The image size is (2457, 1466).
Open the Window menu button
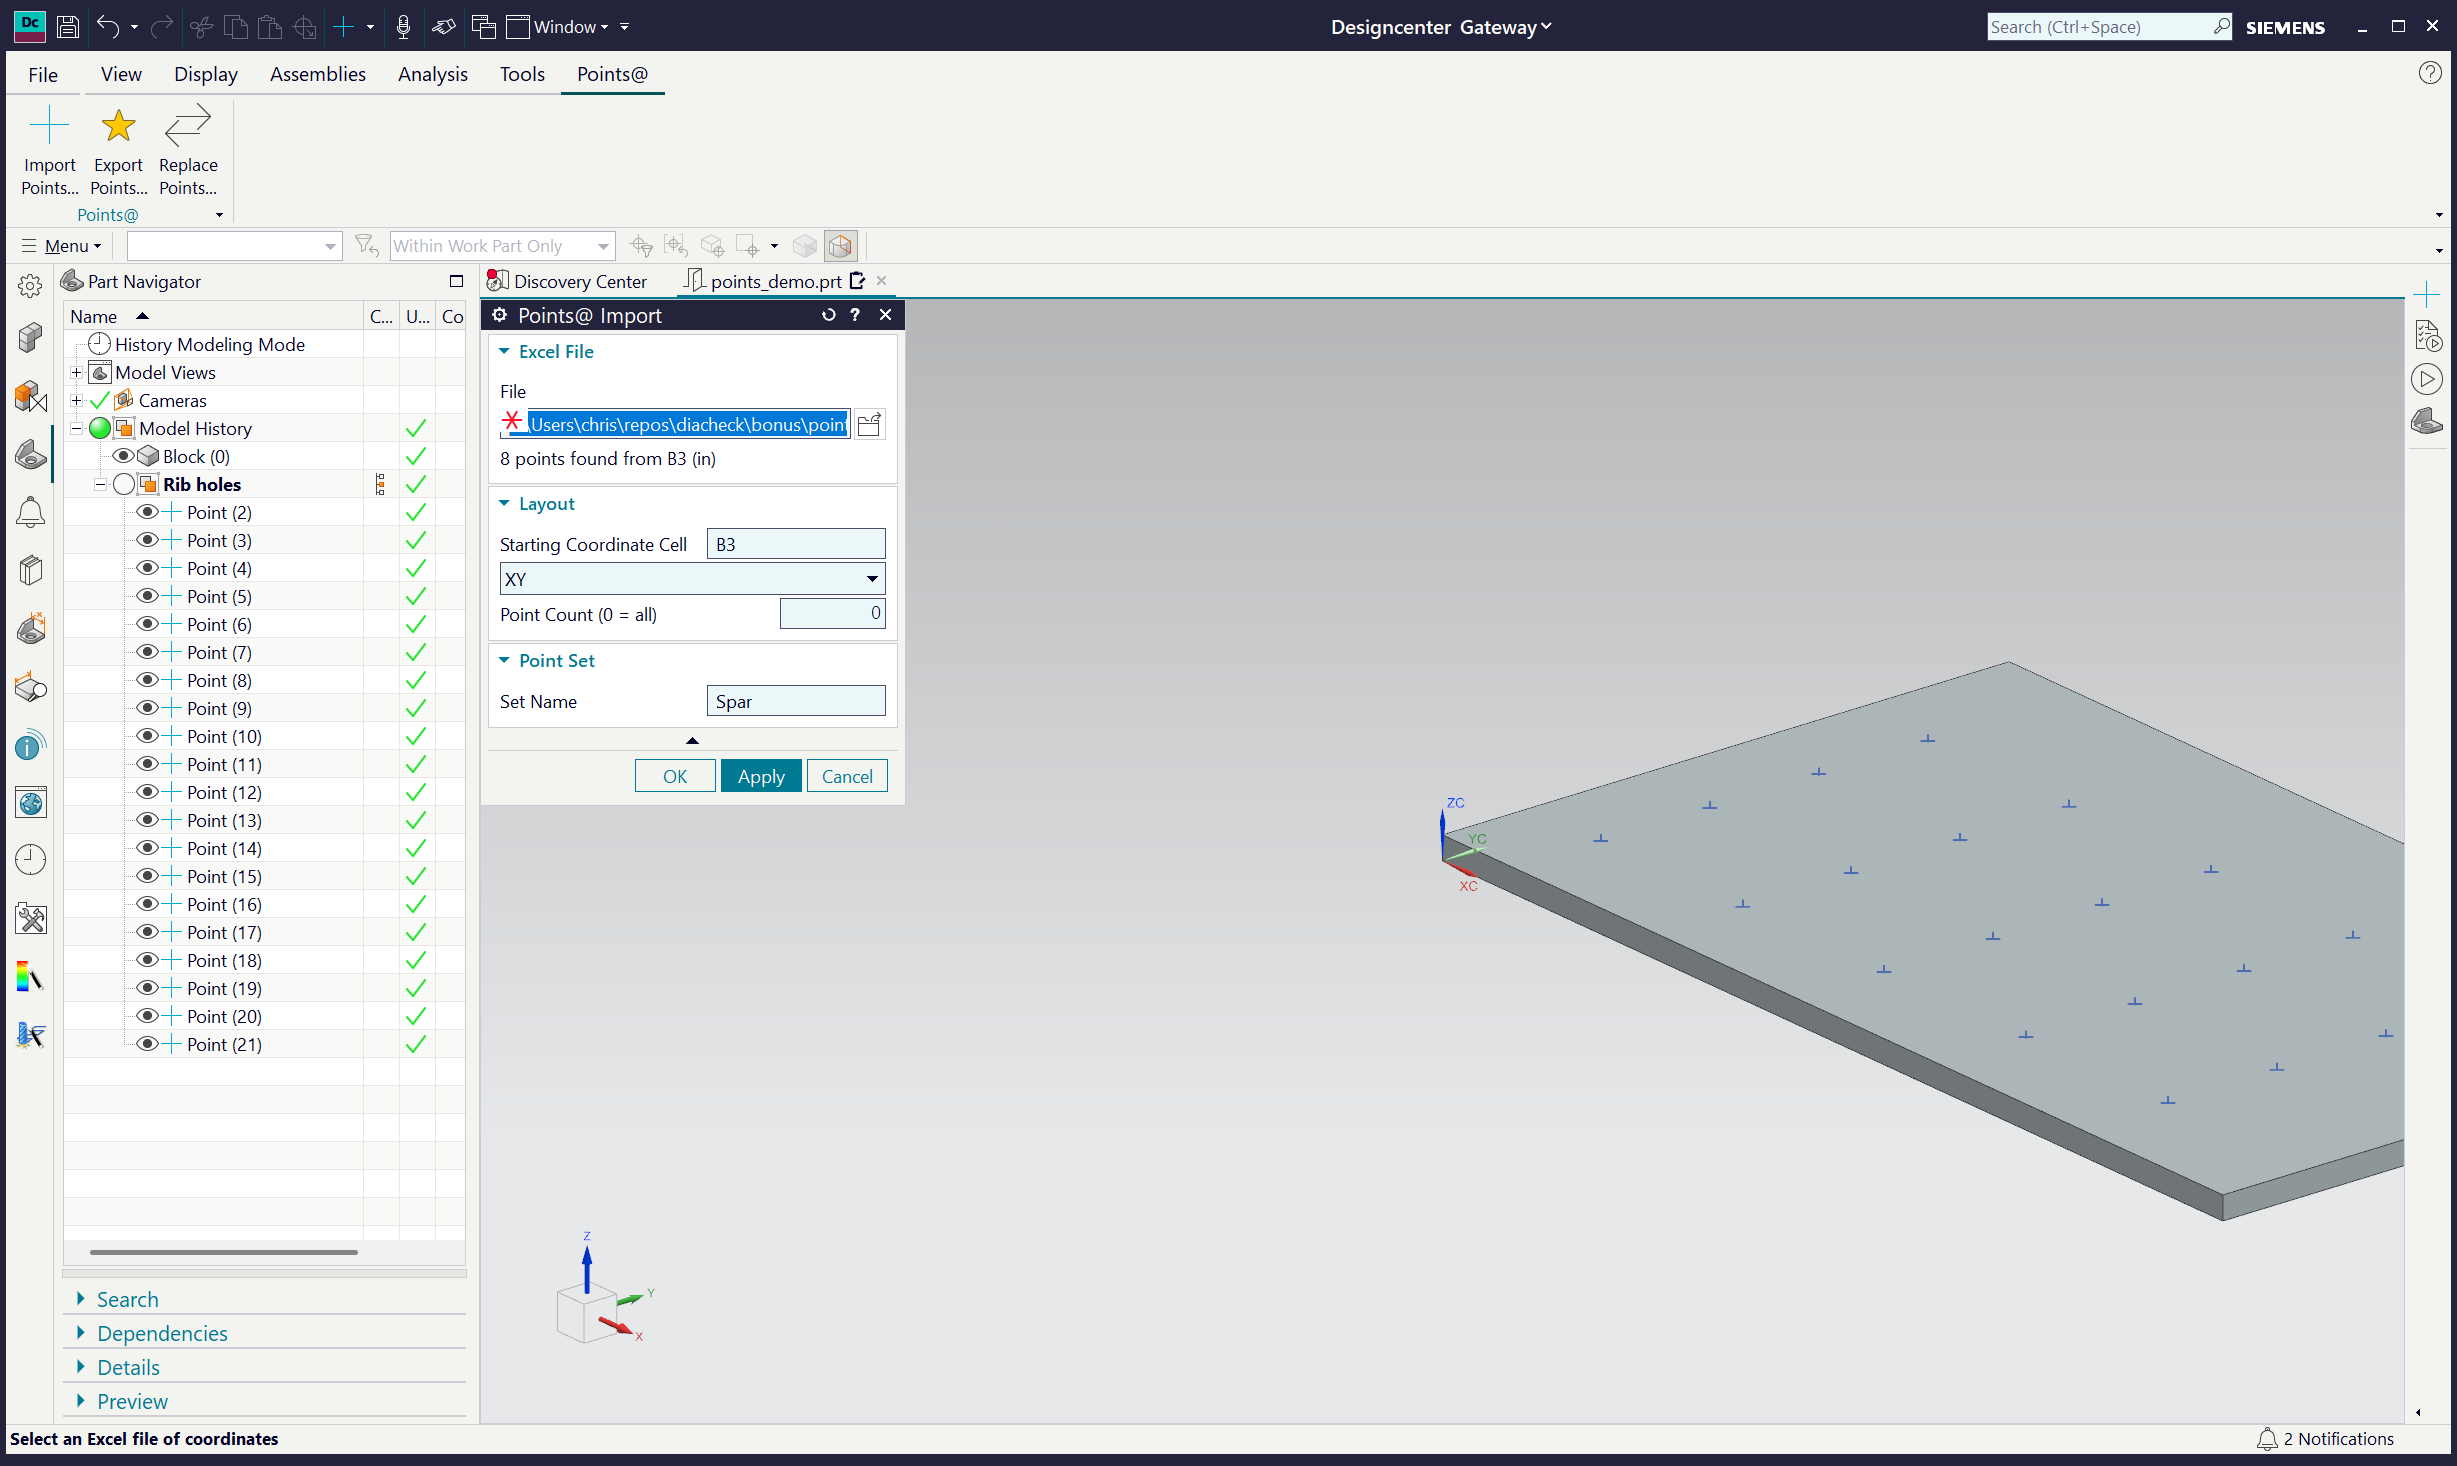tap(558, 26)
